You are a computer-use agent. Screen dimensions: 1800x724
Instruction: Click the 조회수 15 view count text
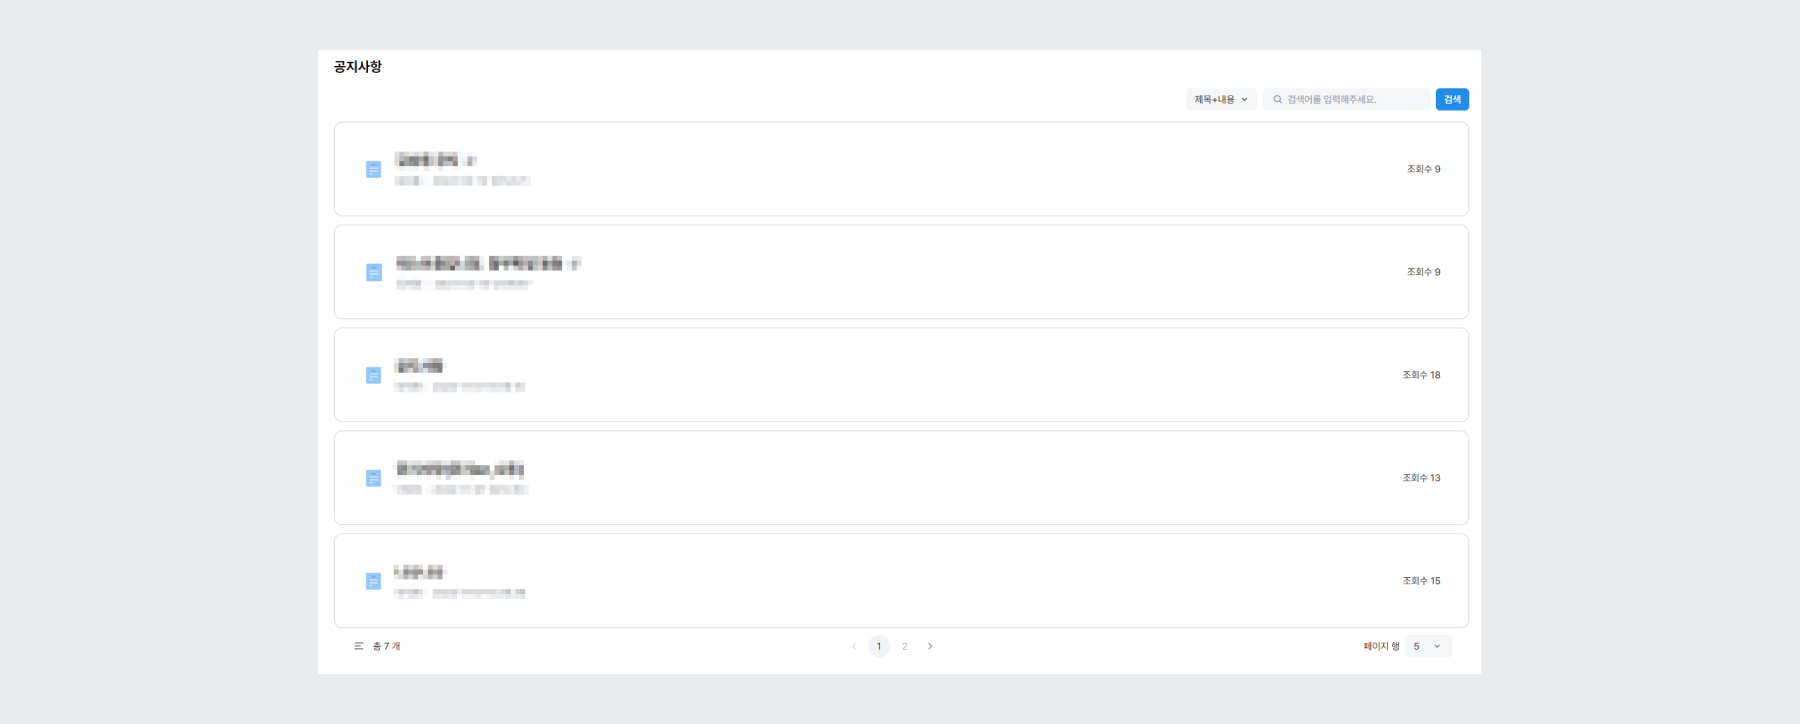pos(1421,581)
